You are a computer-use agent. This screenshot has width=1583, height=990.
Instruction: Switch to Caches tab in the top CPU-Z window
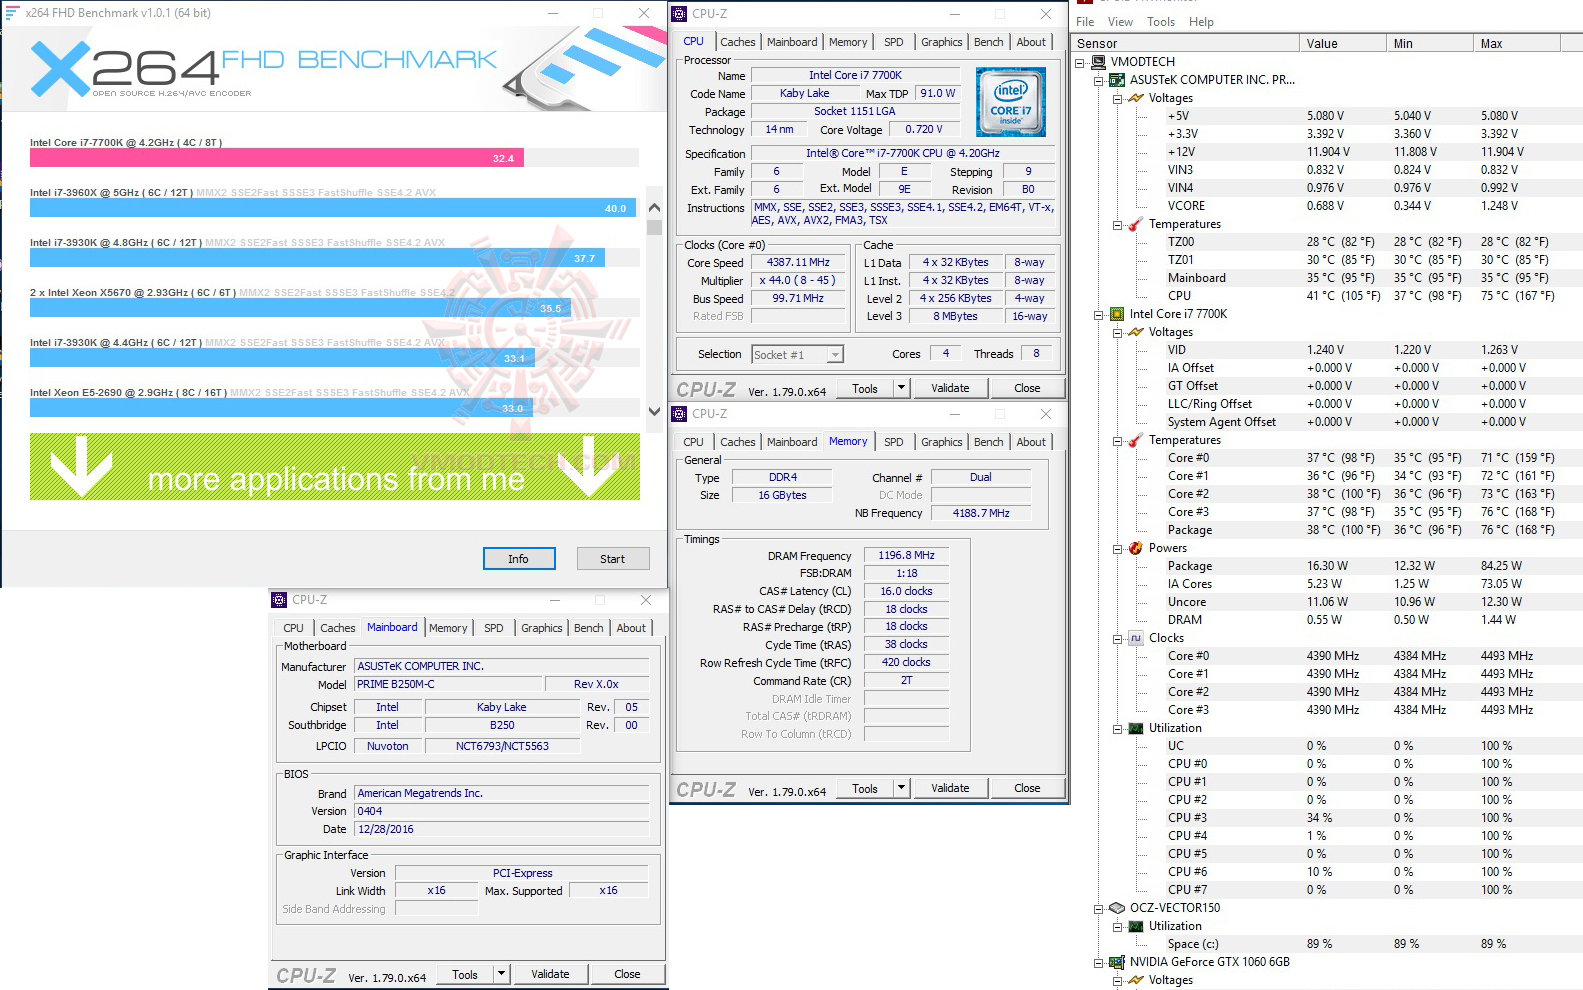738,42
